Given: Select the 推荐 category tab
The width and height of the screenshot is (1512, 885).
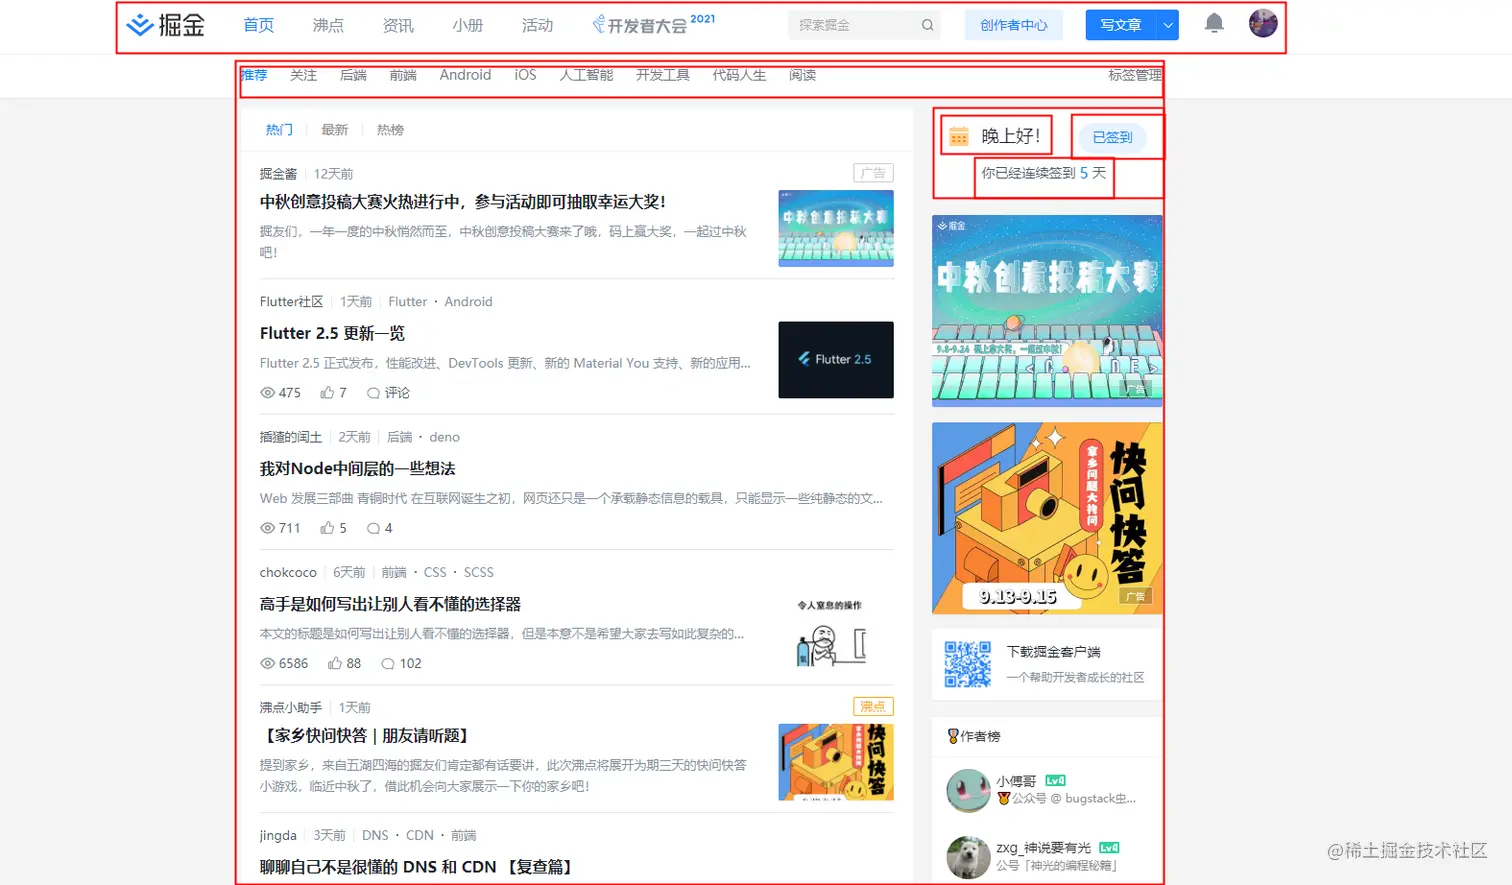Looking at the screenshot, I should tap(254, 75).
